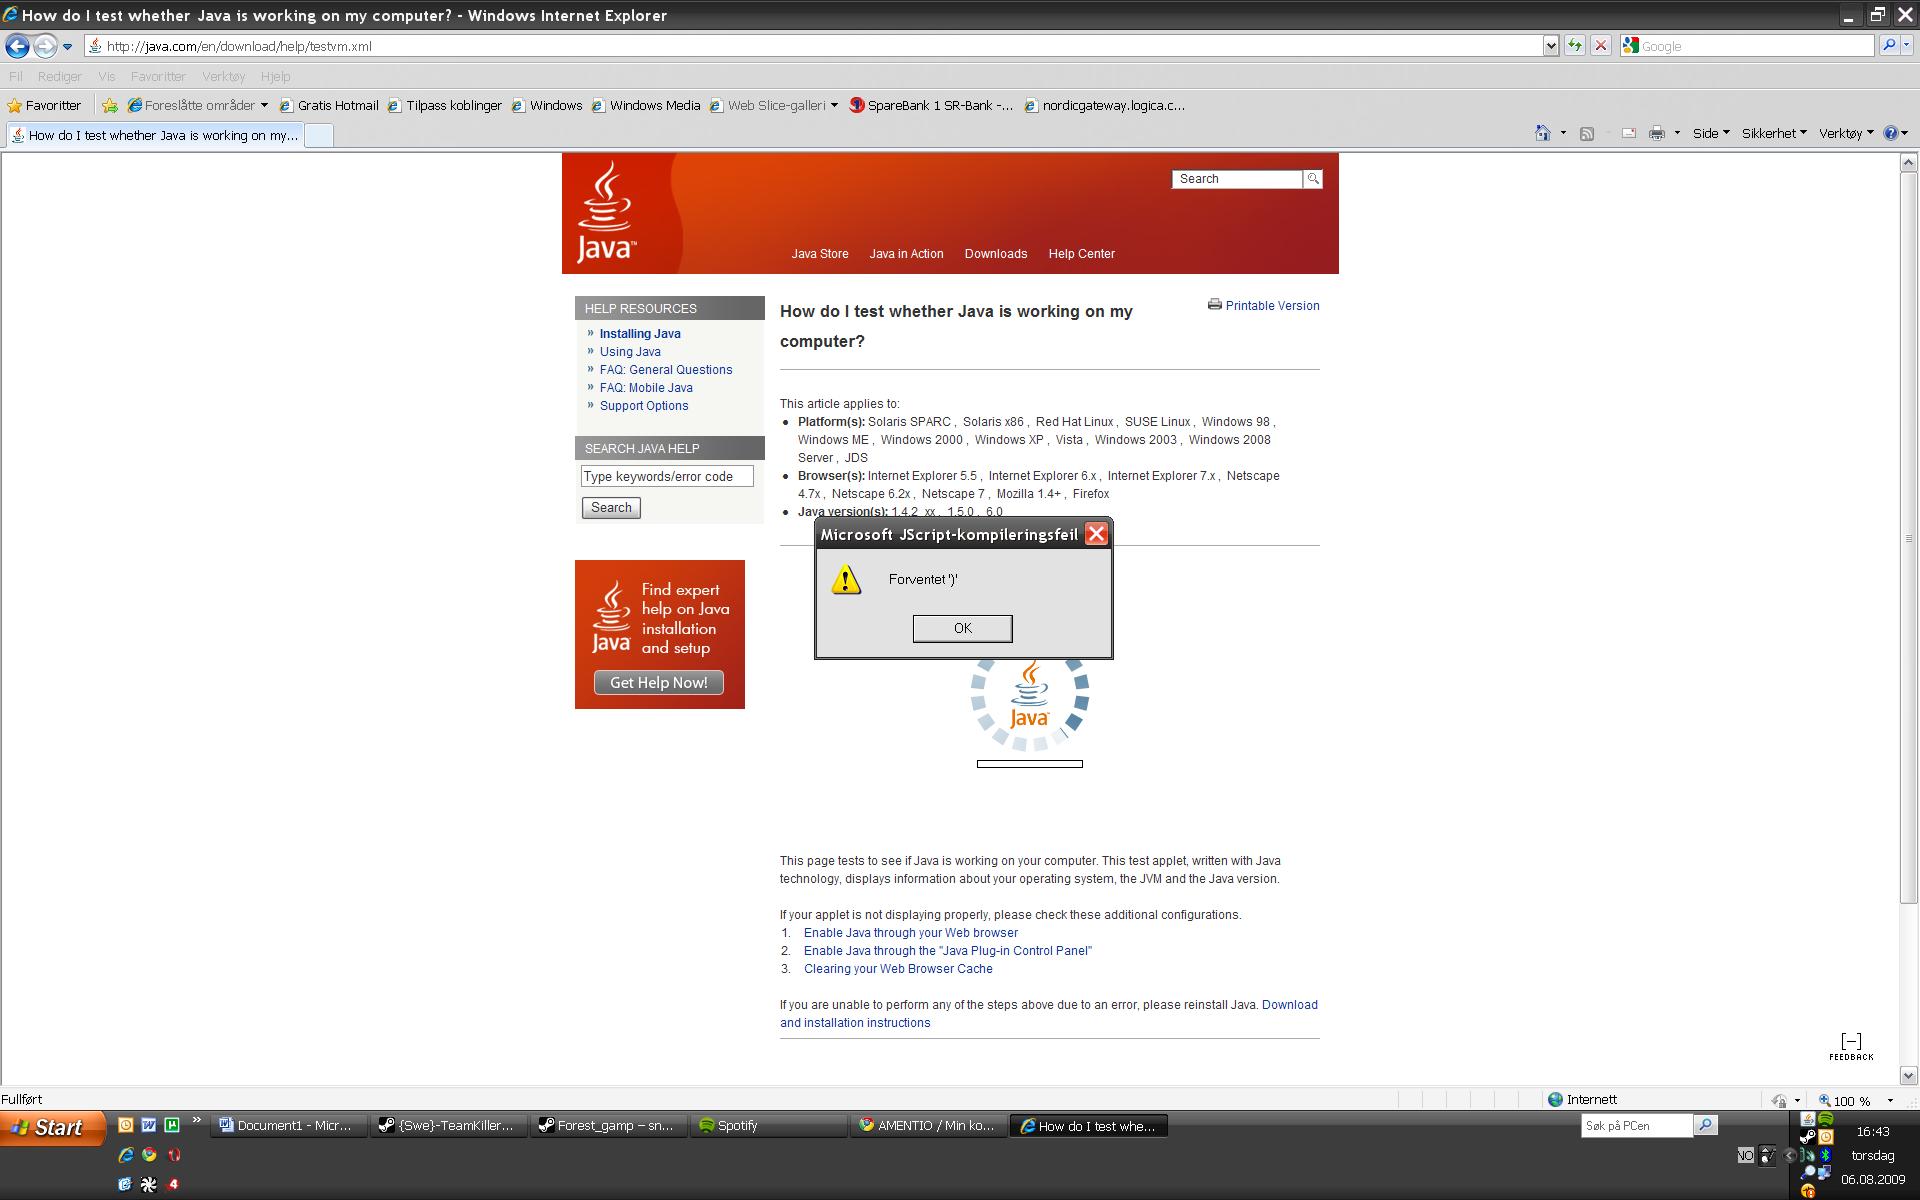
Task: Click the magnifier icon beside Google box
Action: pyautogui.click(x=1888, y=46)
